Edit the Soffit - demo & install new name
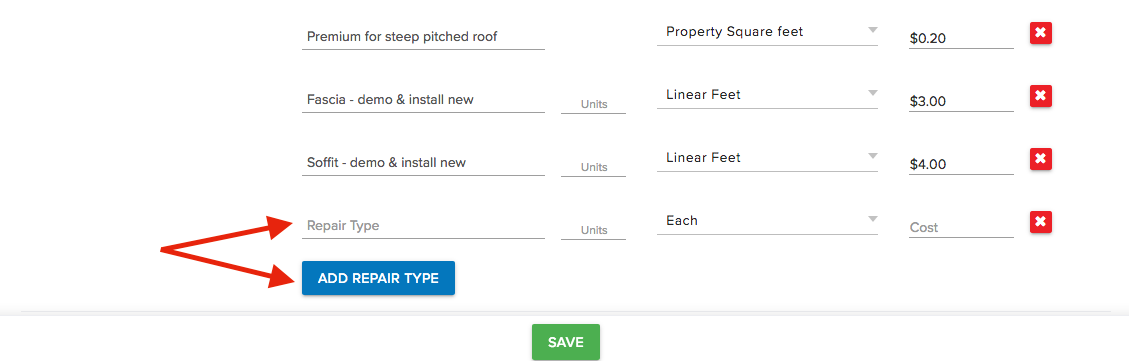 (x=423, y=163)
